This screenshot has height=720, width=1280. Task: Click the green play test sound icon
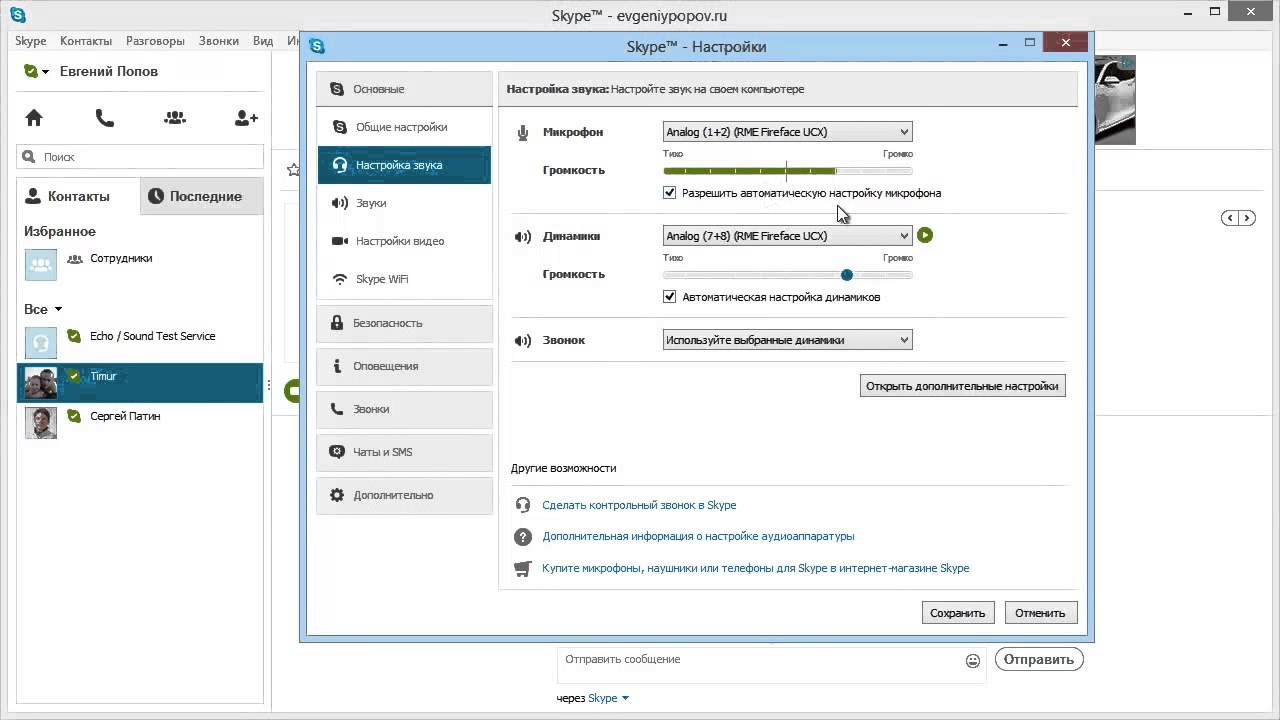pos(925,235)
